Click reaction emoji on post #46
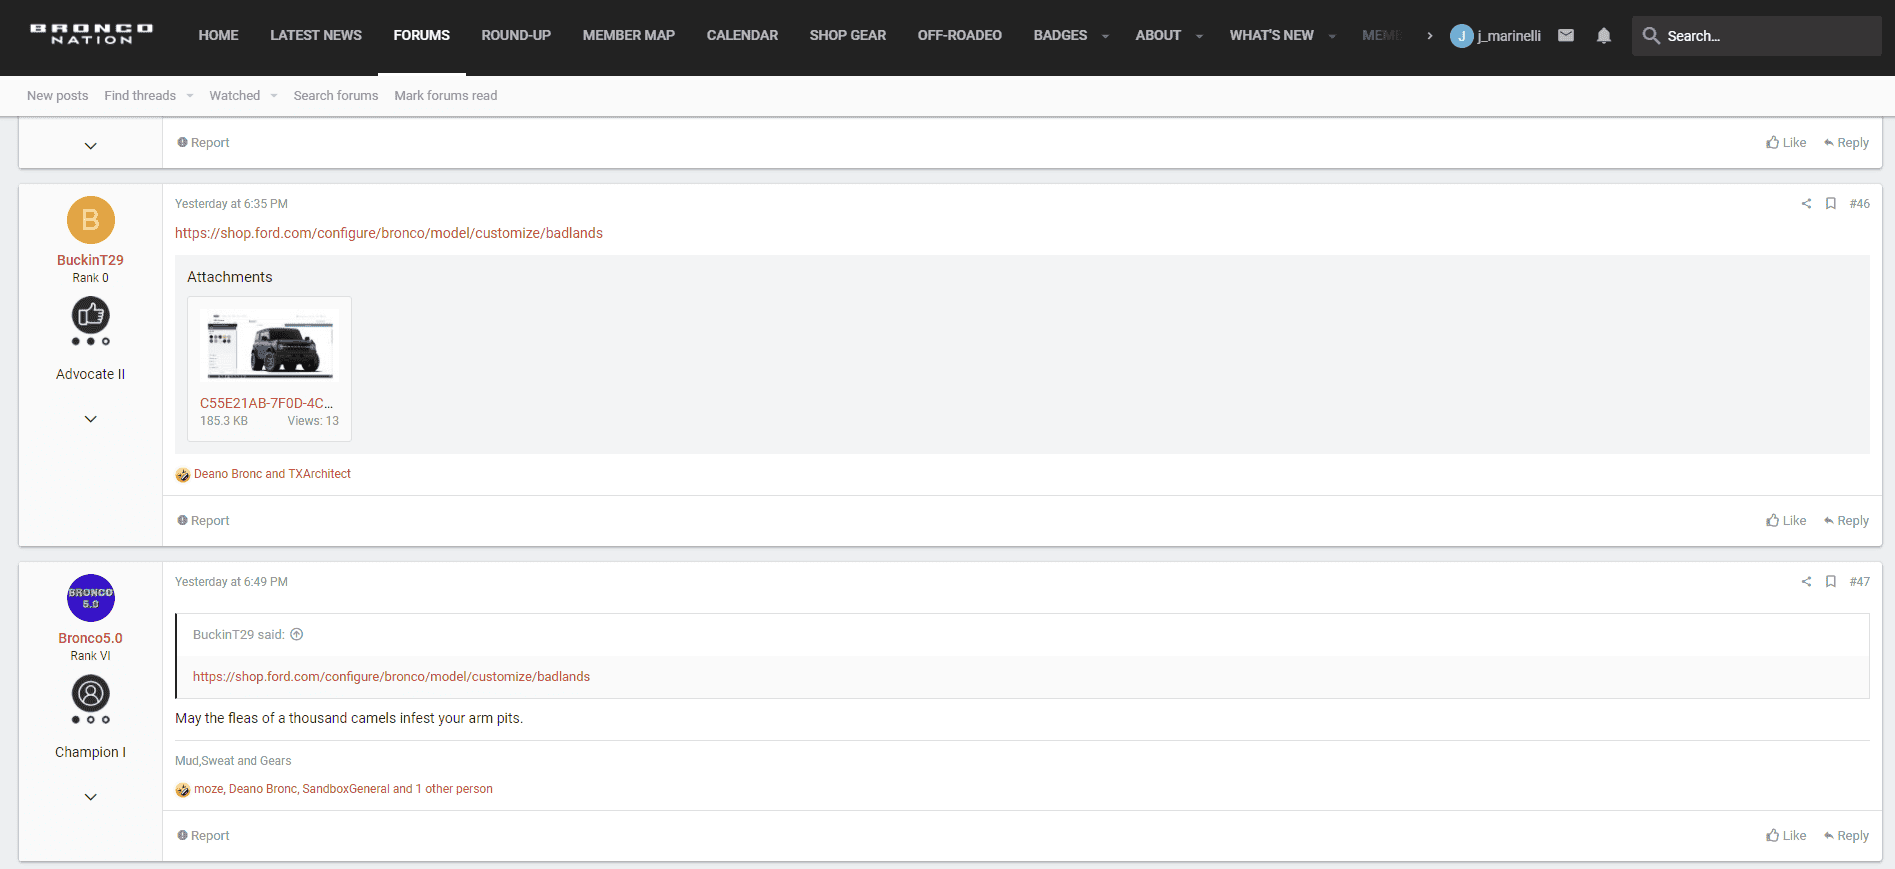This screenshot has width=1895, height=869. (183, 475)
